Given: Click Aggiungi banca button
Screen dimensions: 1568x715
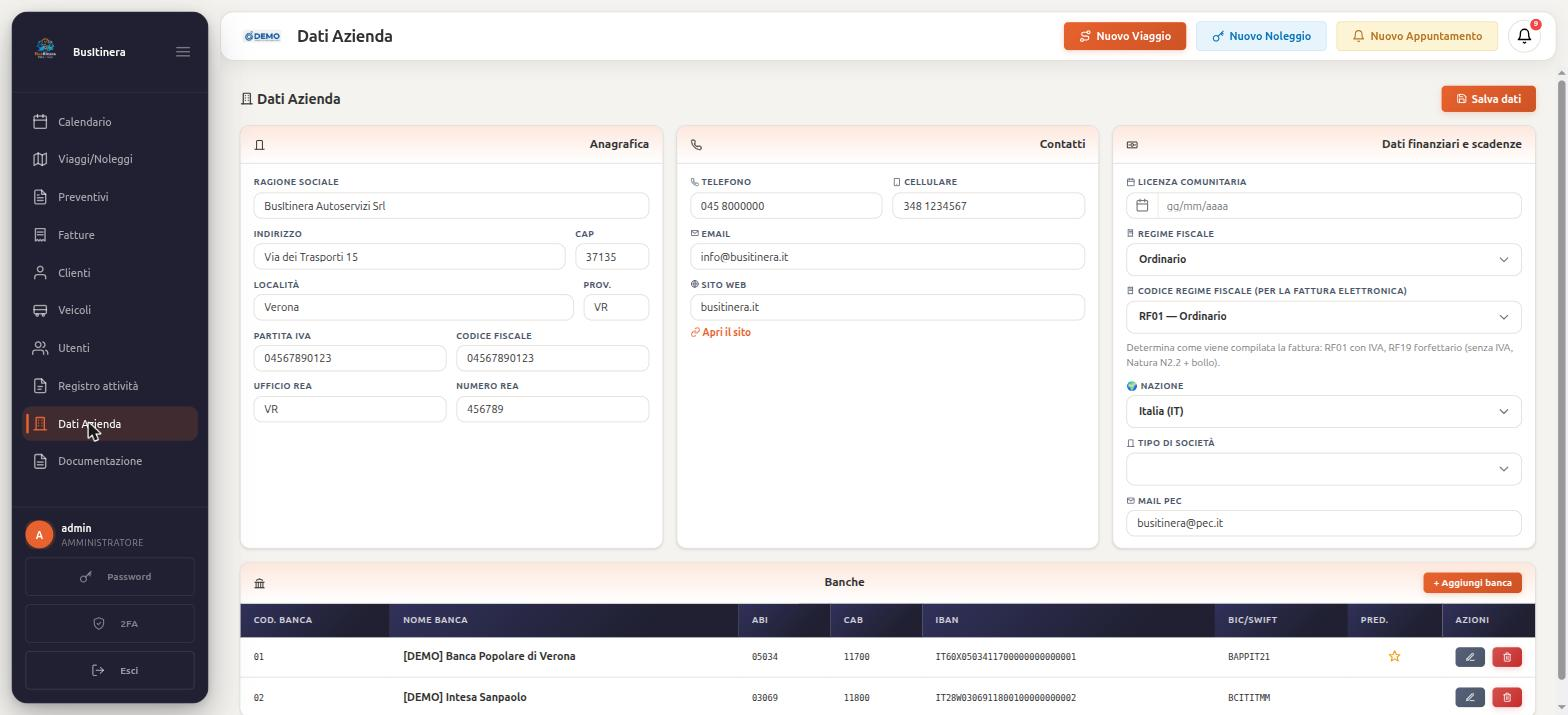Looking at the screenshot, I should [x=1472, y=583].
